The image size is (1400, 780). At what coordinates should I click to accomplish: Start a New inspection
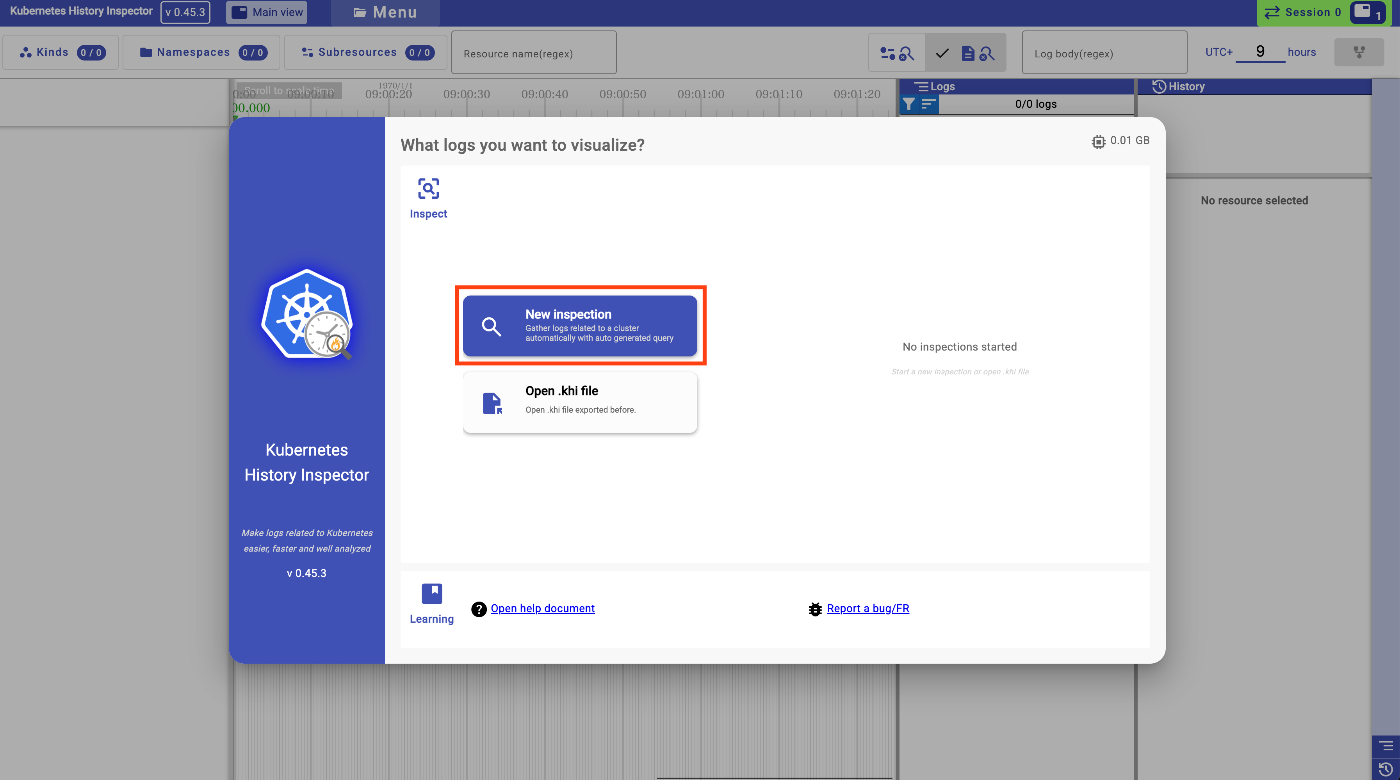click(580, 326)
